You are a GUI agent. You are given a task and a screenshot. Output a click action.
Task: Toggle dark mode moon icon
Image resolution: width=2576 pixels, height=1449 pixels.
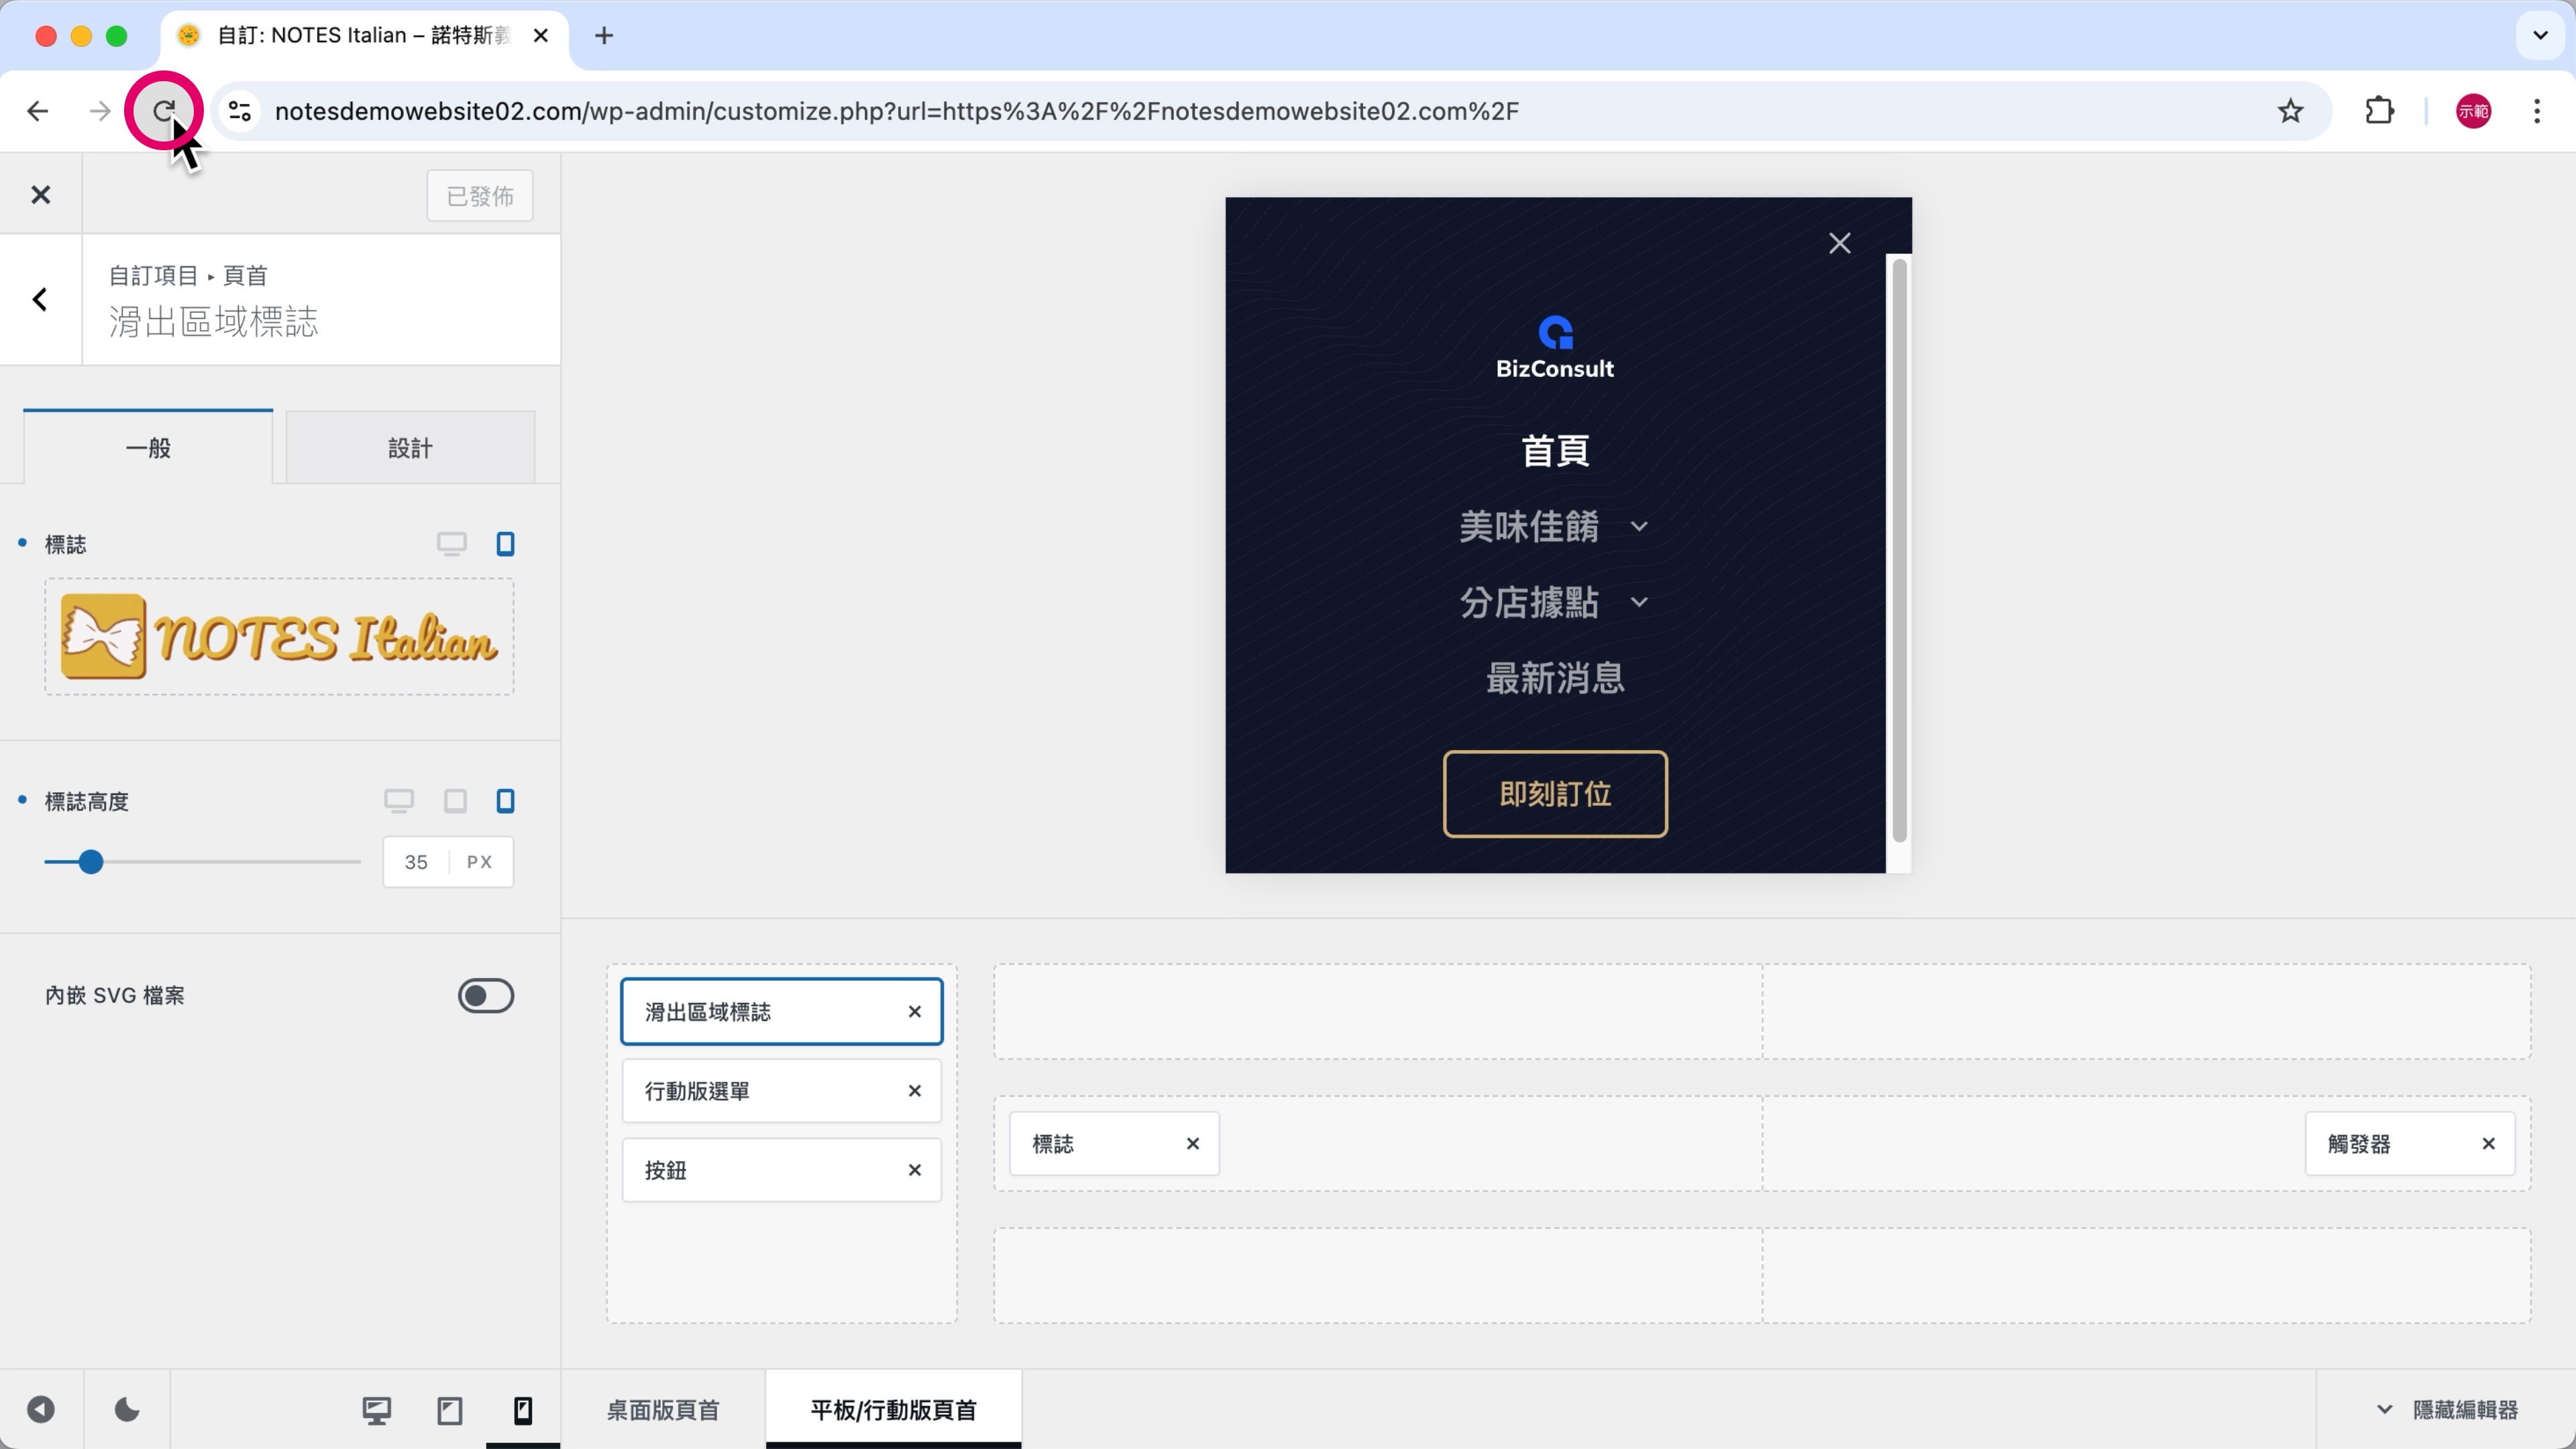click(127, 1410)
